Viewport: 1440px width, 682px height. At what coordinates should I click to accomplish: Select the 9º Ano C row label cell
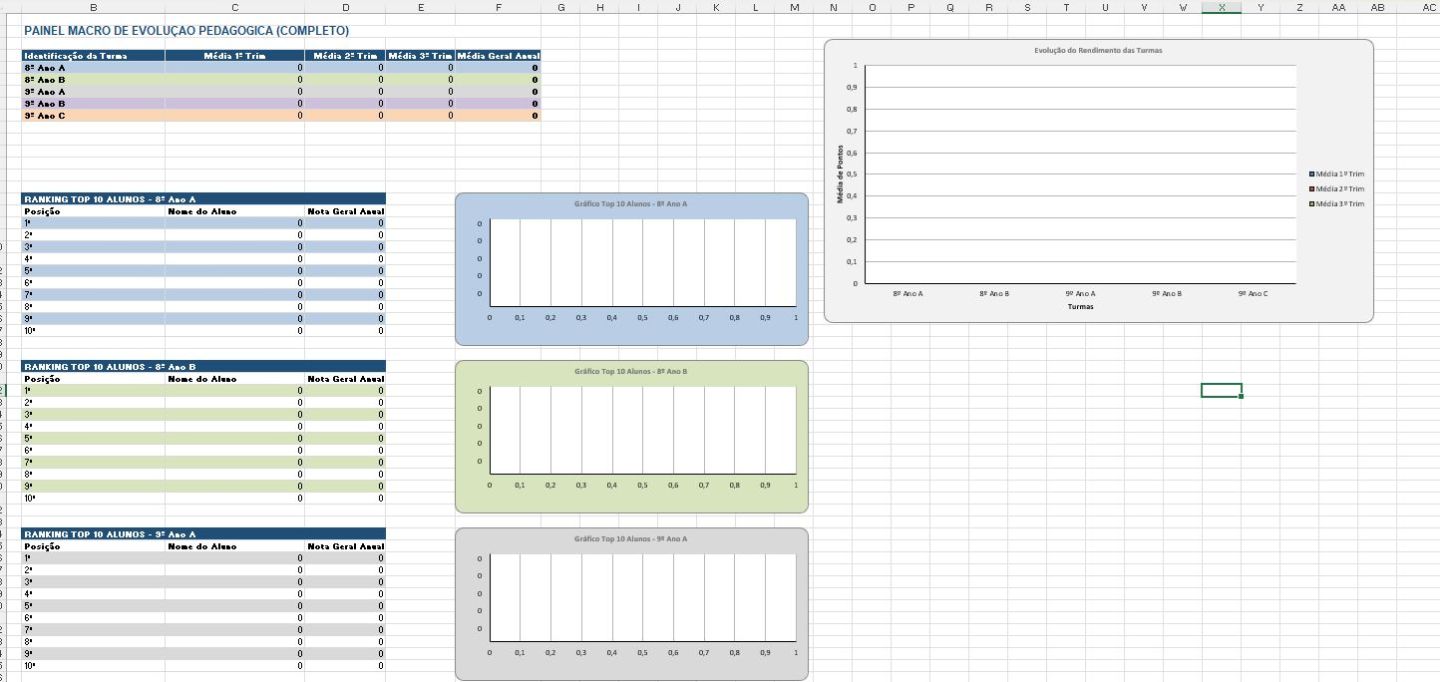tap(93, 115)
